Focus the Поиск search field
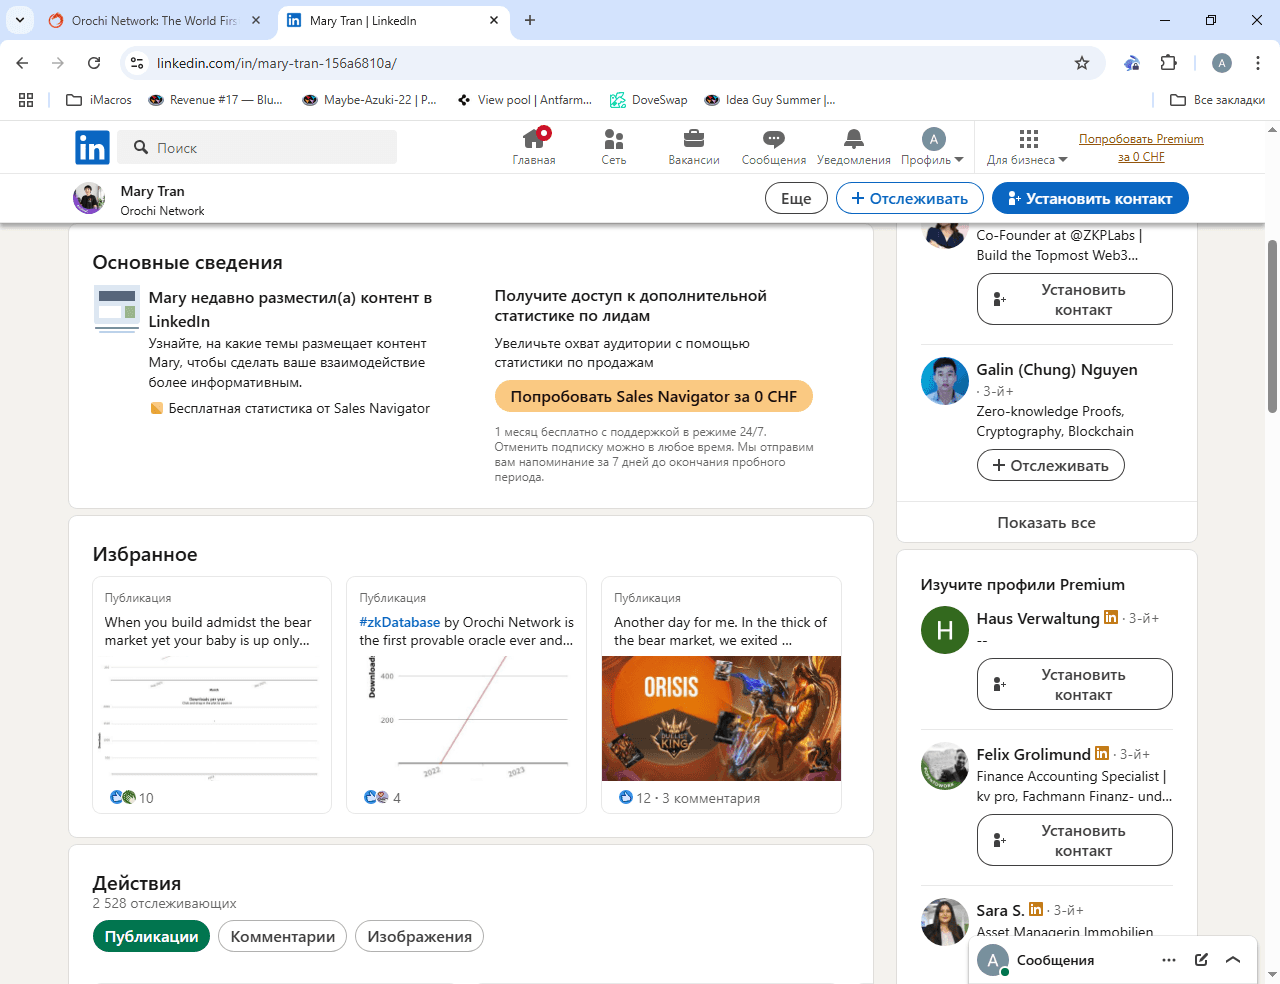 257,147
